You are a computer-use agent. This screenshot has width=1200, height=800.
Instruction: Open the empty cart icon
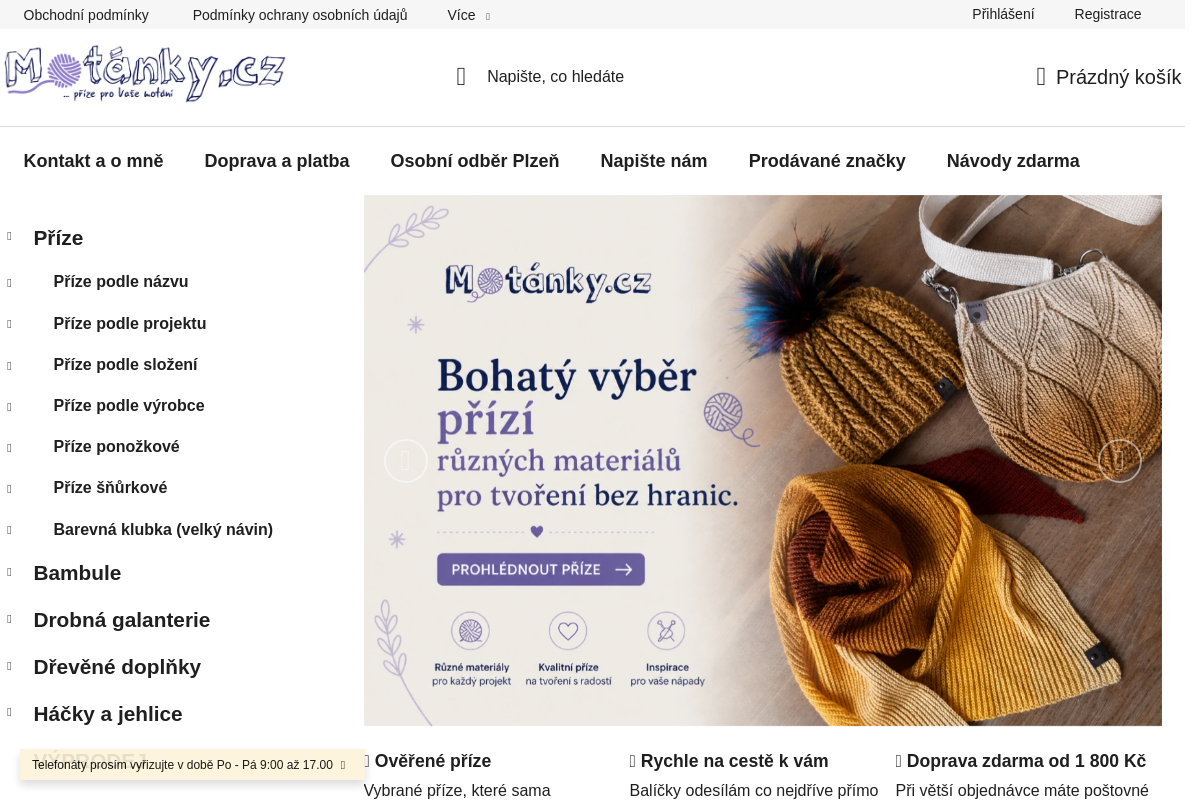(1041, 77)
